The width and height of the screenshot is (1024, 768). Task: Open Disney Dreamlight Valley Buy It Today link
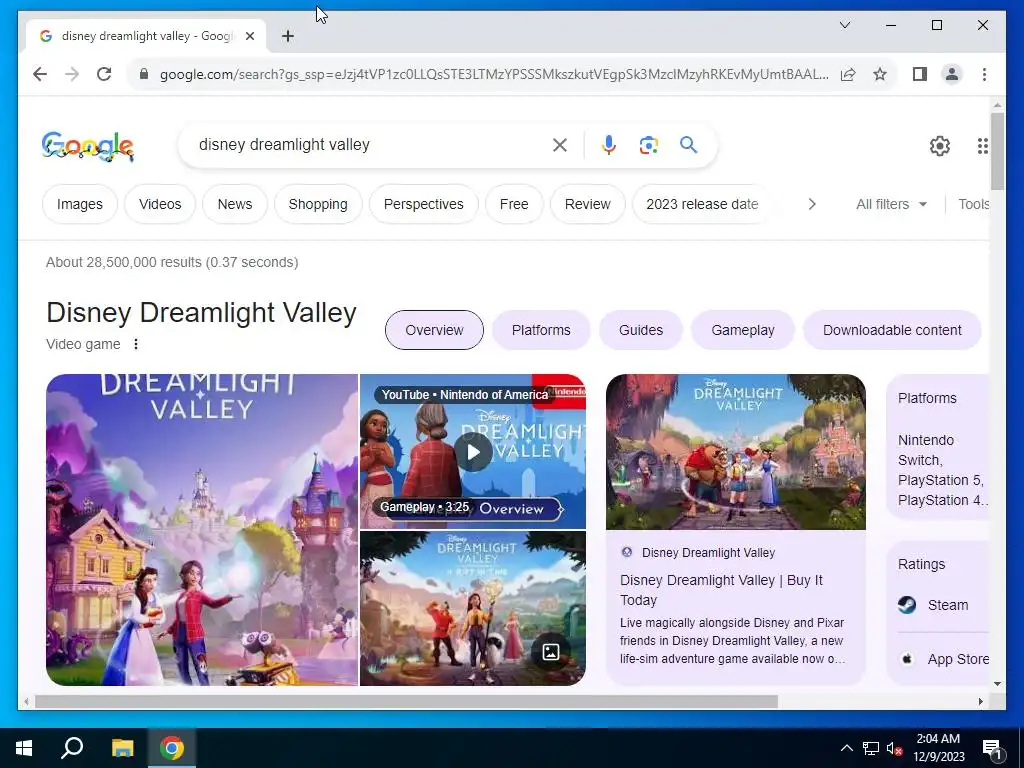click(721, 590)
